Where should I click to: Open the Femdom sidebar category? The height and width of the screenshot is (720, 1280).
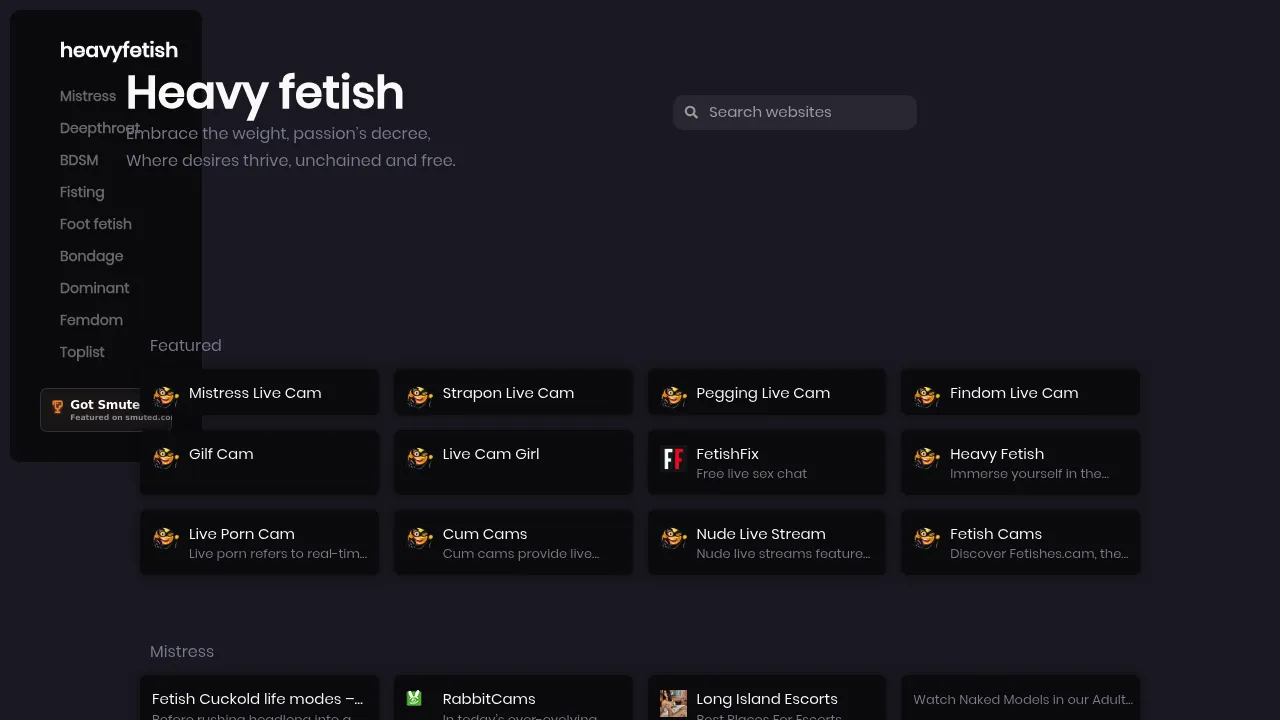(91, 320)
